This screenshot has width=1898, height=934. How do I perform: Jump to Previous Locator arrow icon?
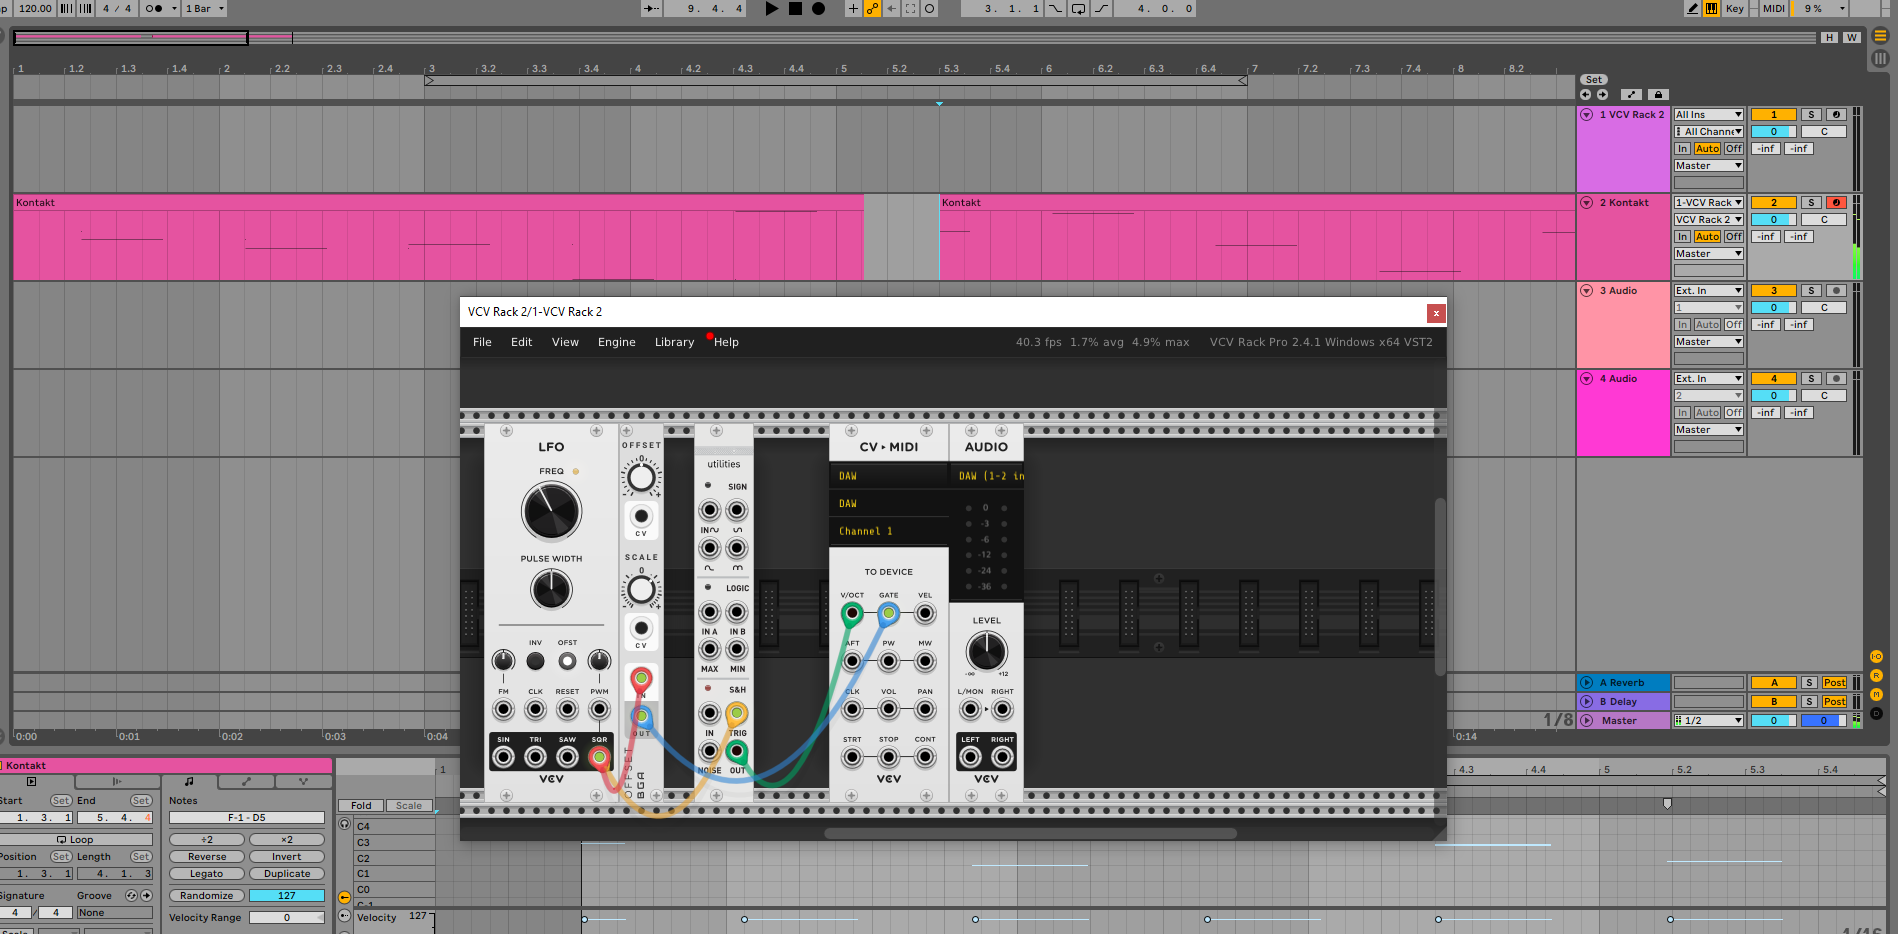click(1585, 94)
